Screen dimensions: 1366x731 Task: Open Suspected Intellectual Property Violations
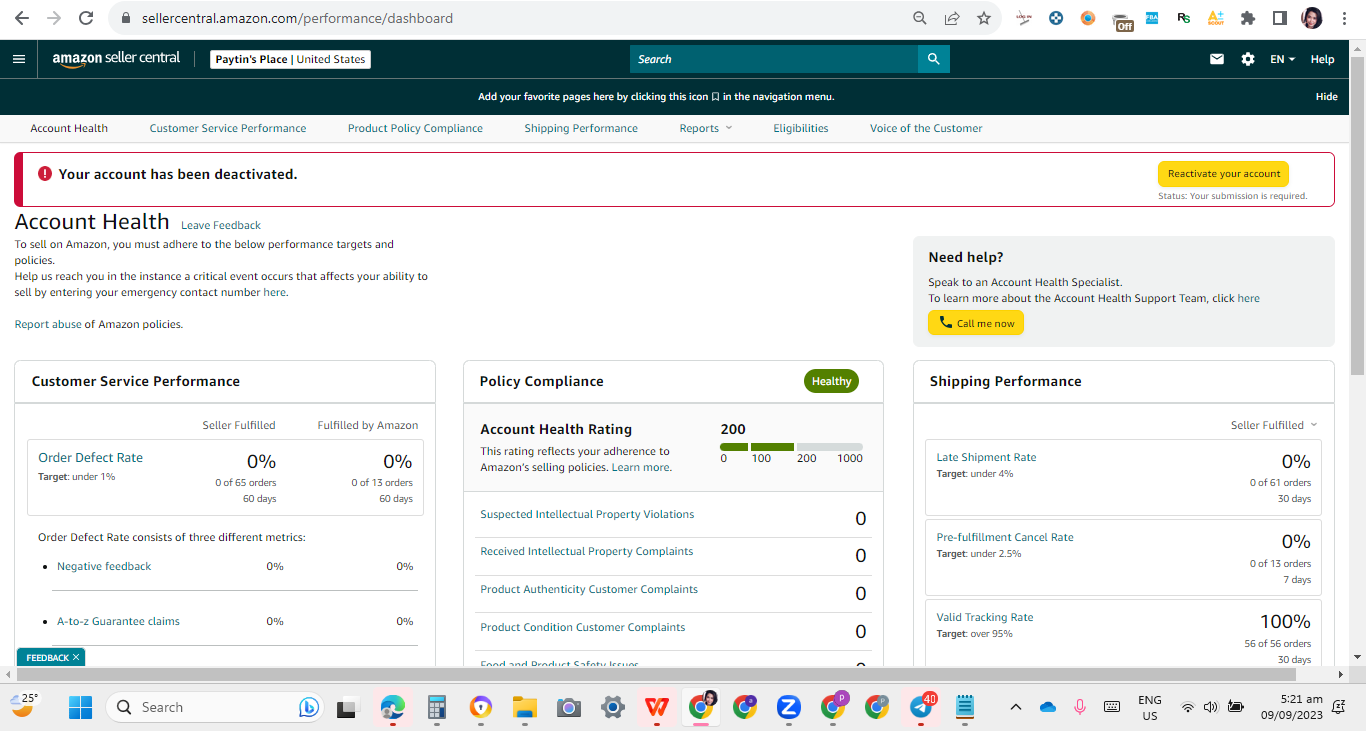(587, 514)
